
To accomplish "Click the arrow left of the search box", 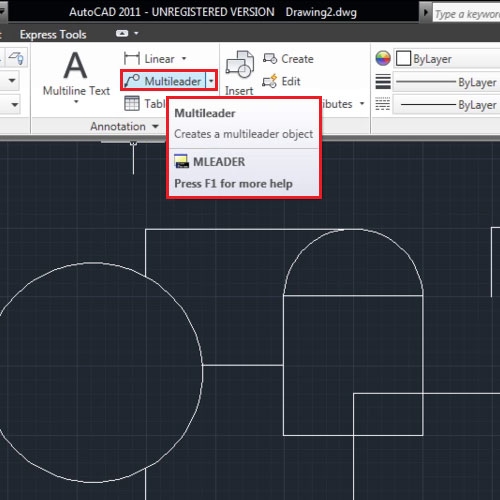I will pos(425,13).
